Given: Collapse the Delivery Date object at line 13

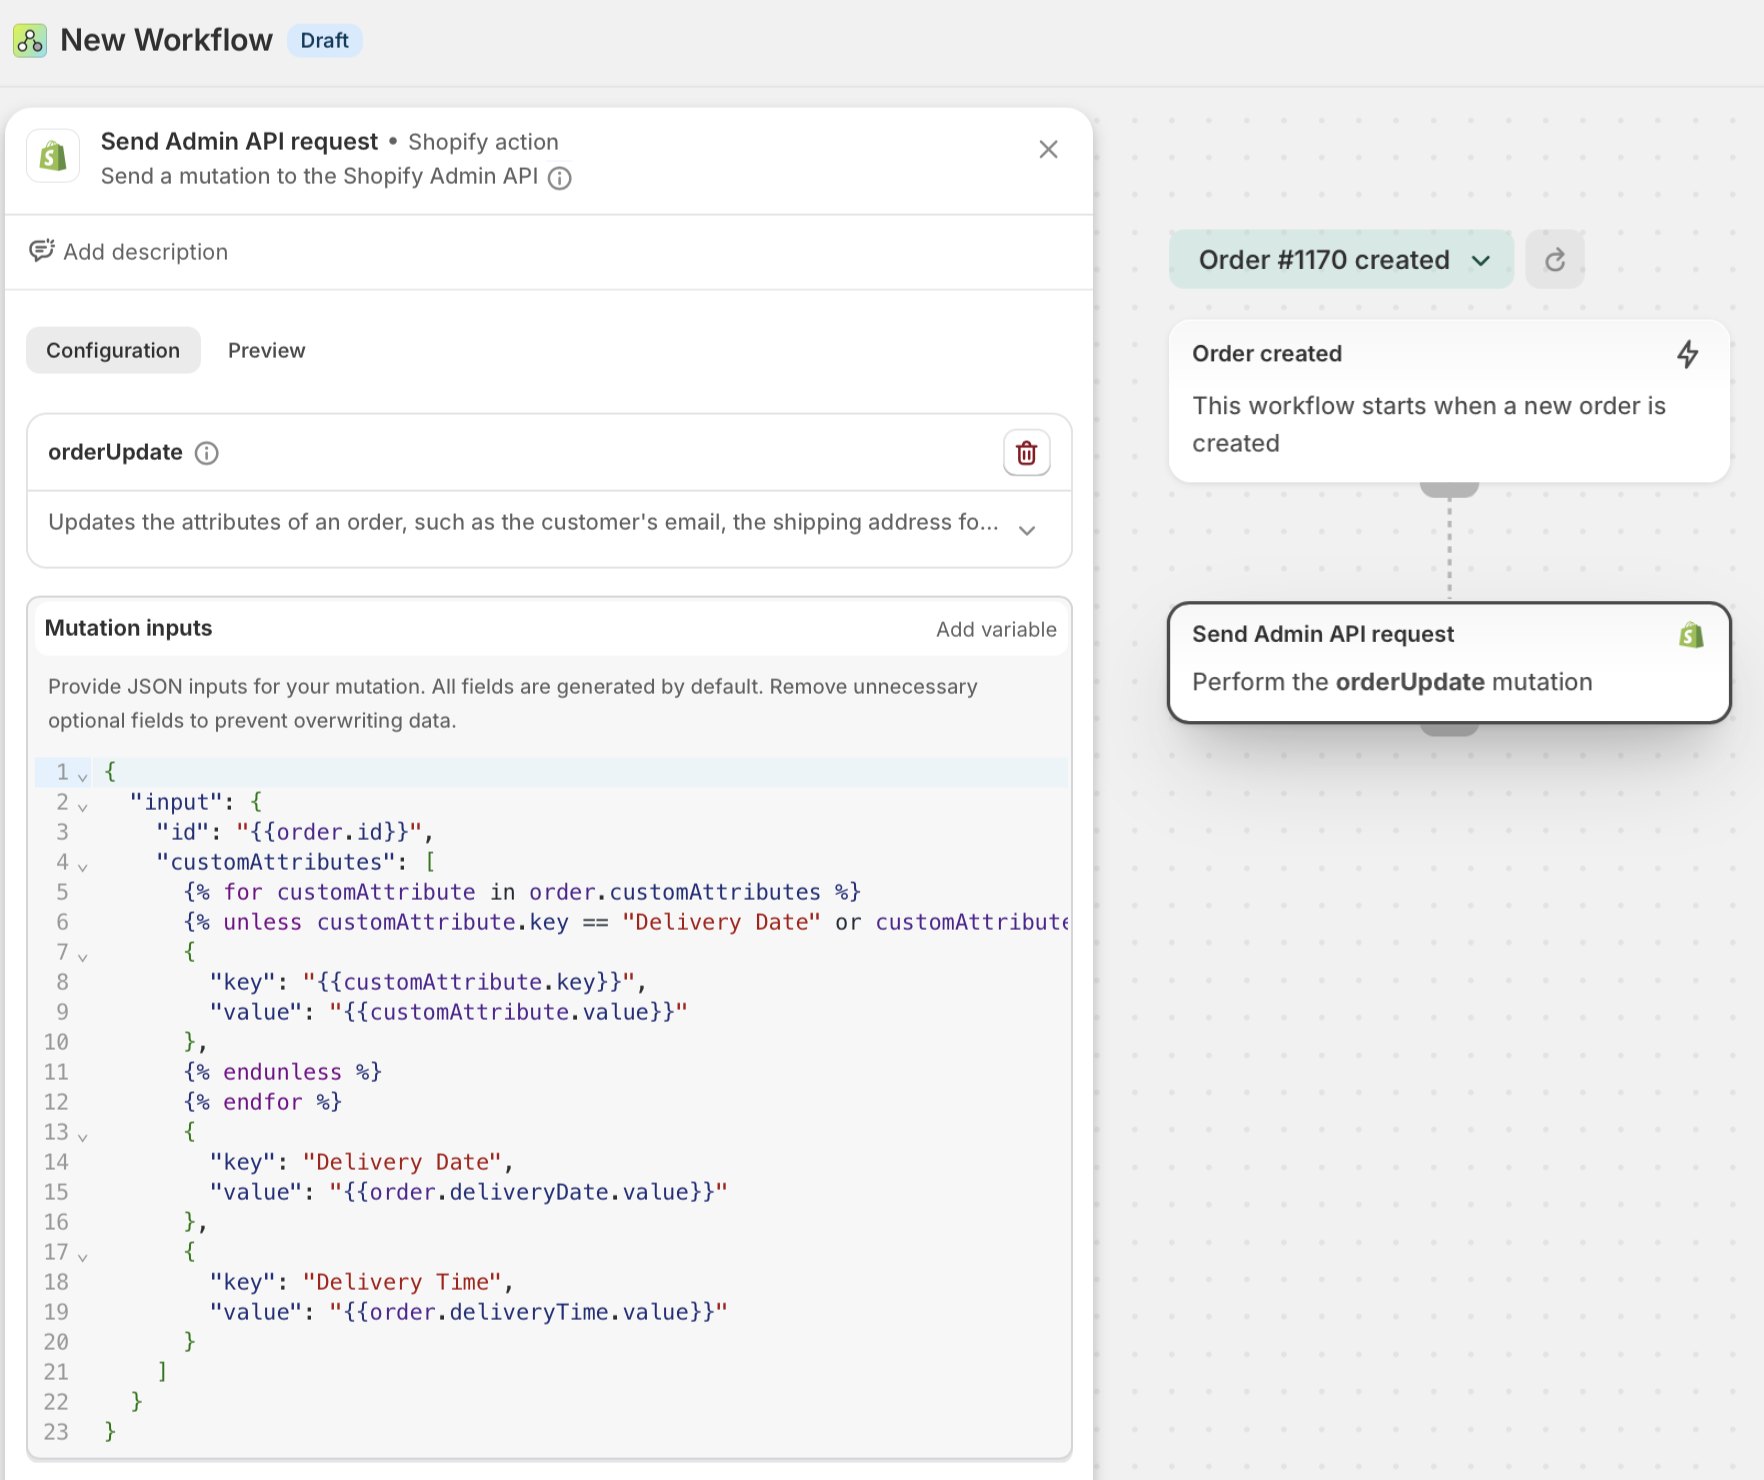Looking at the screenshot, I should [x=83, y=1137].
